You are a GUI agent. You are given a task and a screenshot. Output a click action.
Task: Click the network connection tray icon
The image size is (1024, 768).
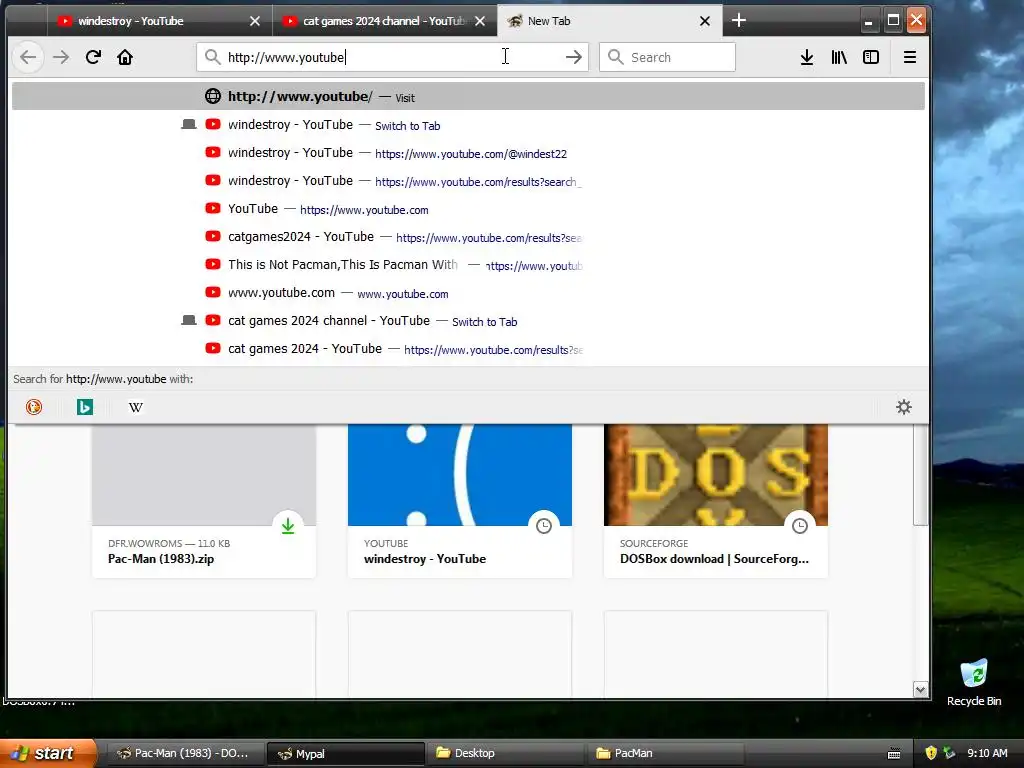(x=949, y=753)
